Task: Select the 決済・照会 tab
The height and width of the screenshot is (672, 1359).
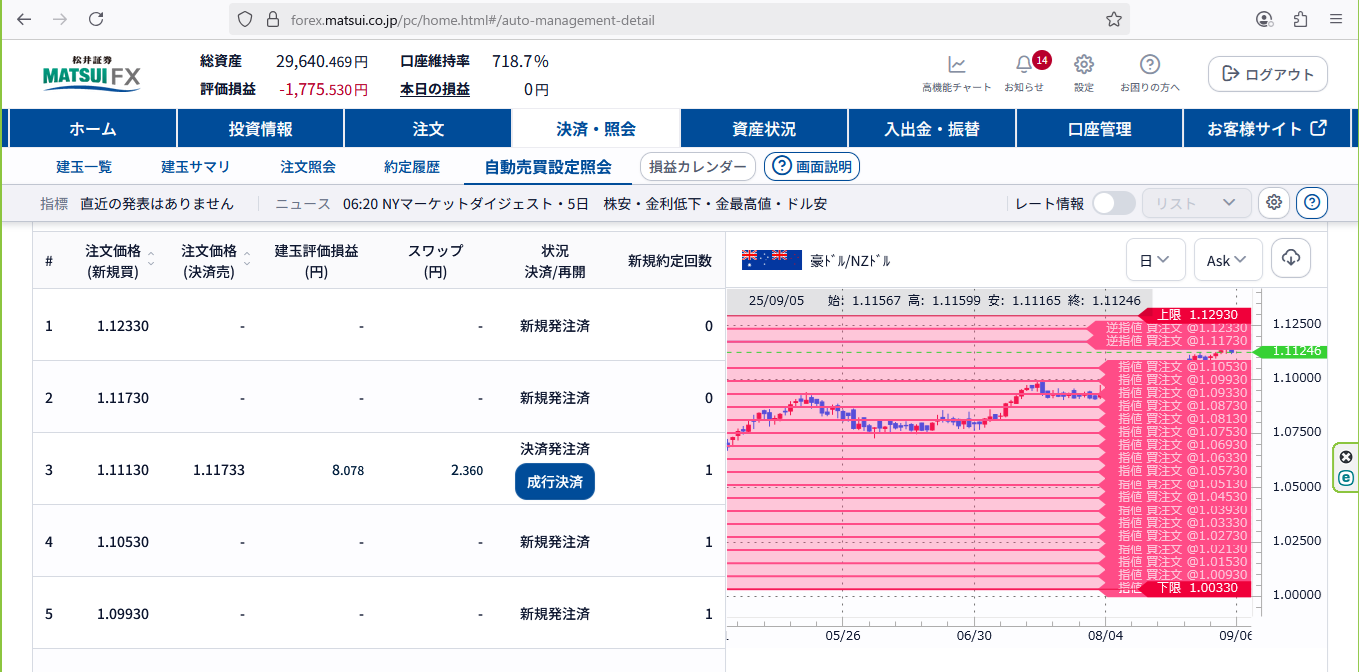Action: 596,129
